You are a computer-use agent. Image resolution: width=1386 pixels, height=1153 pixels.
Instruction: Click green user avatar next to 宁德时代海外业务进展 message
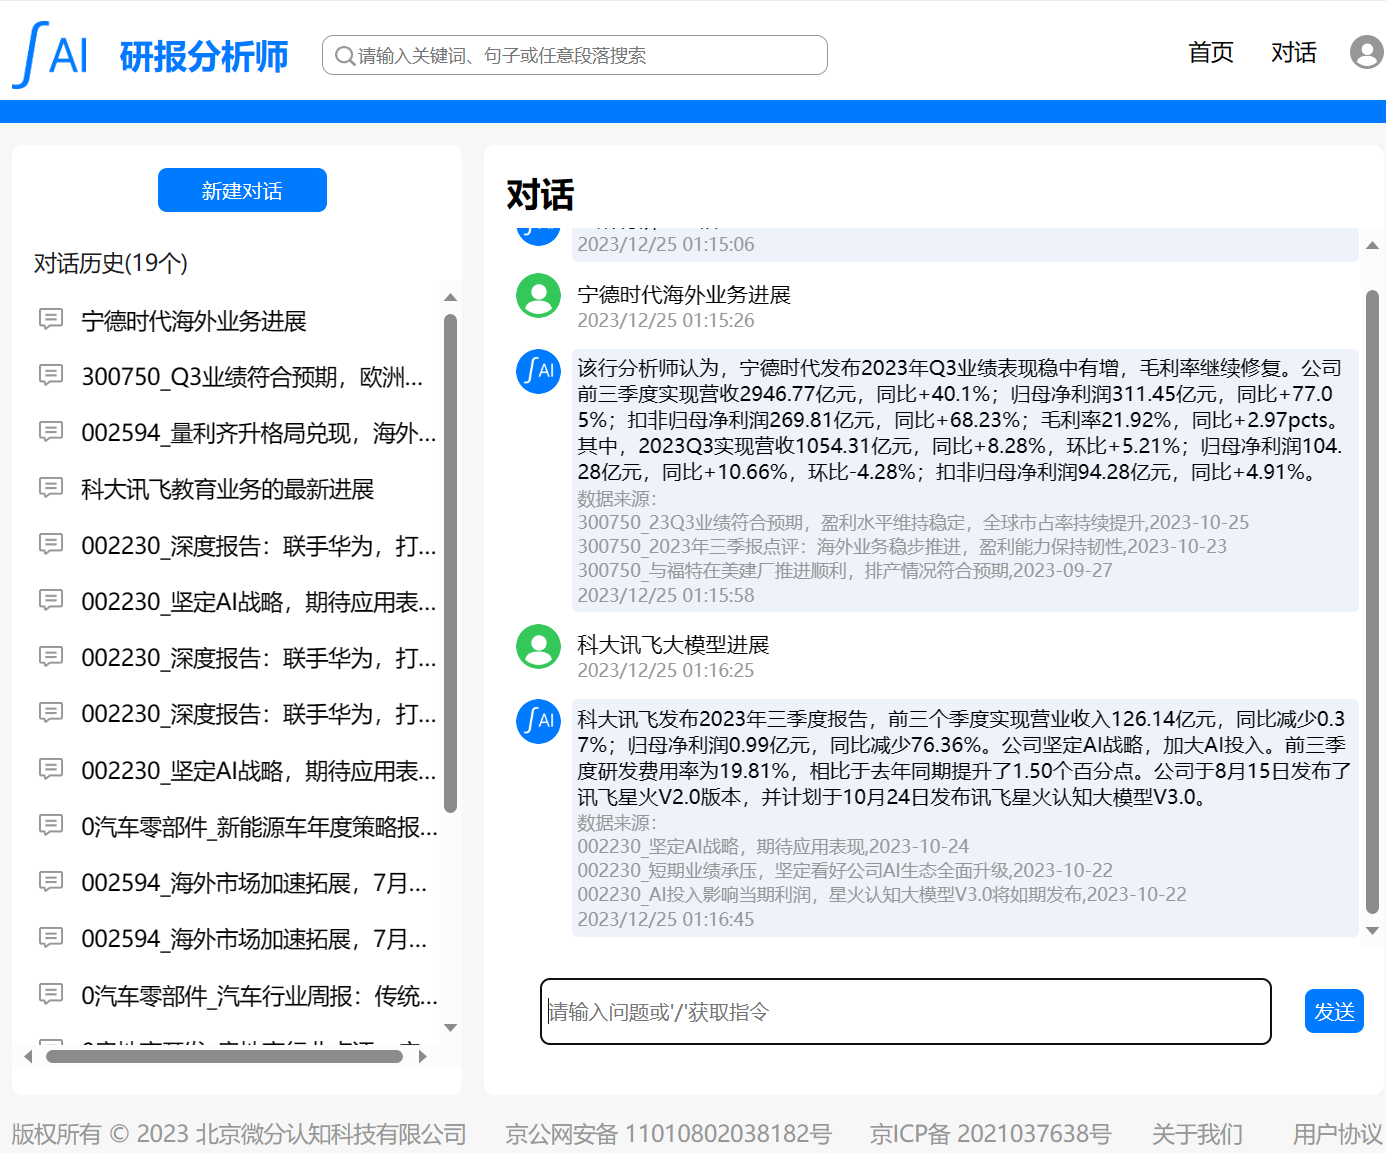click(x=538, y=296)
